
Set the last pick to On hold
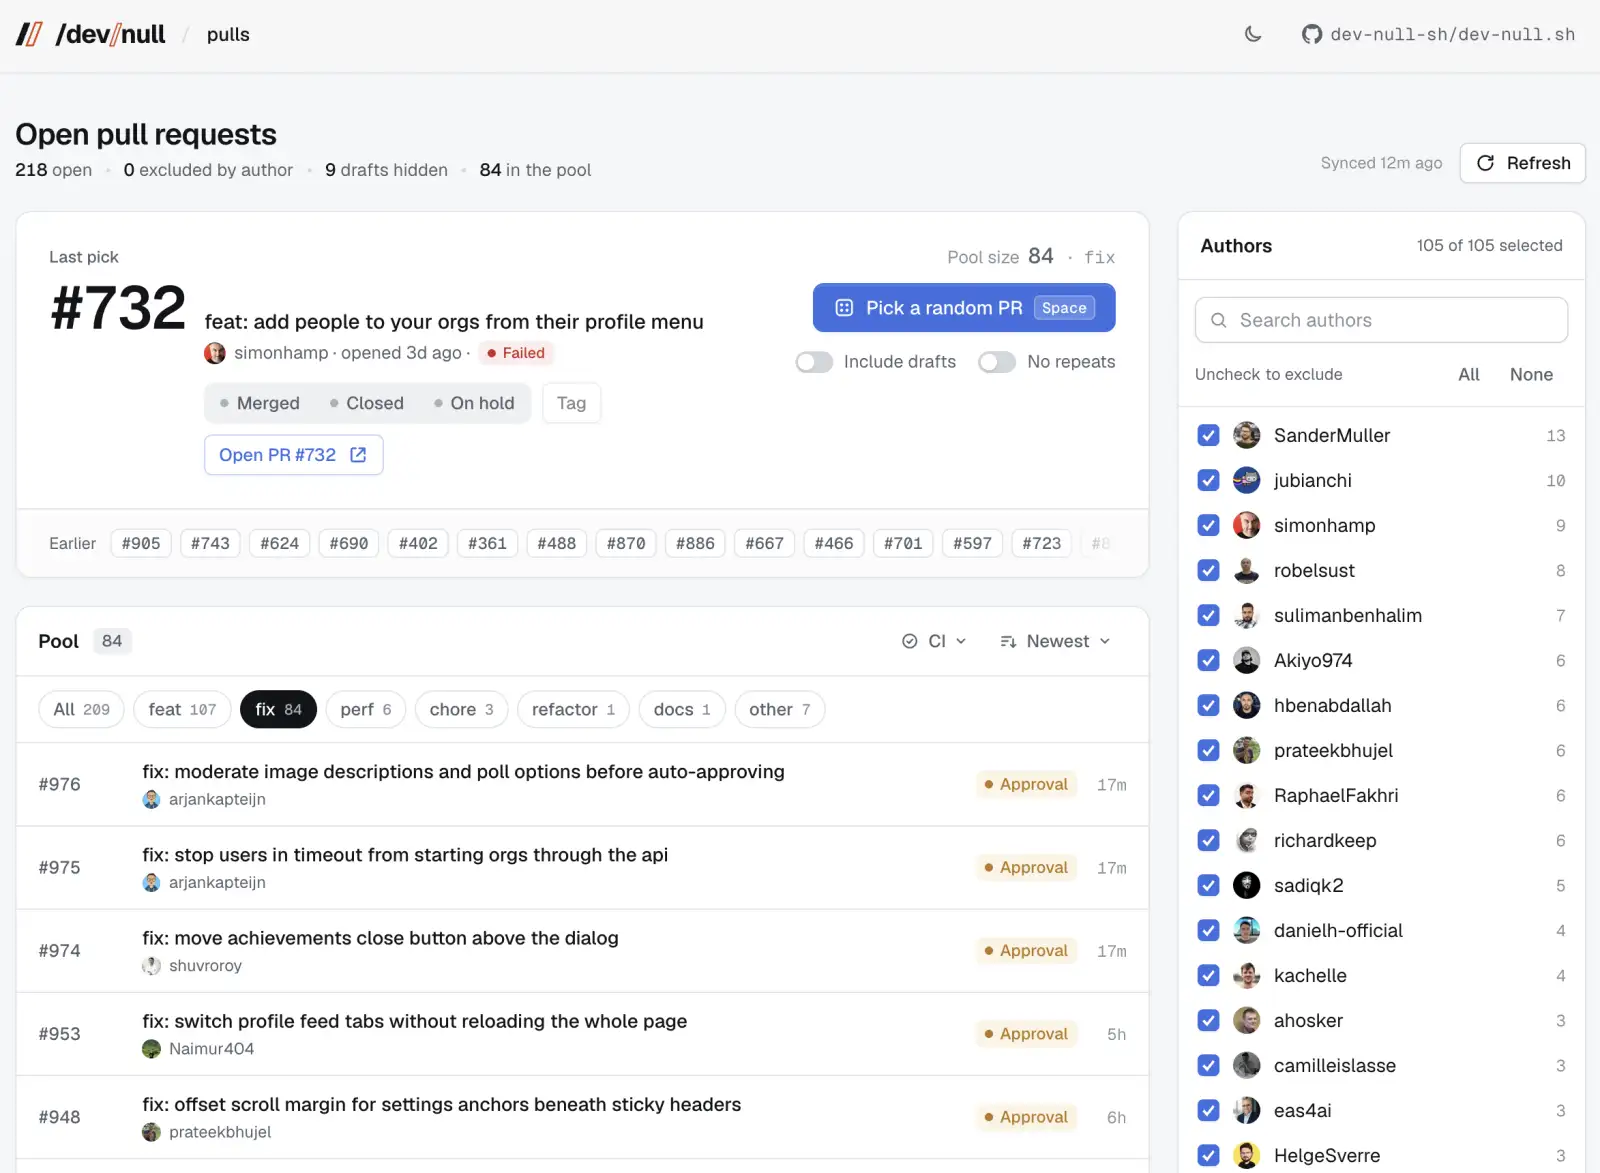click(x=474, y=403)
